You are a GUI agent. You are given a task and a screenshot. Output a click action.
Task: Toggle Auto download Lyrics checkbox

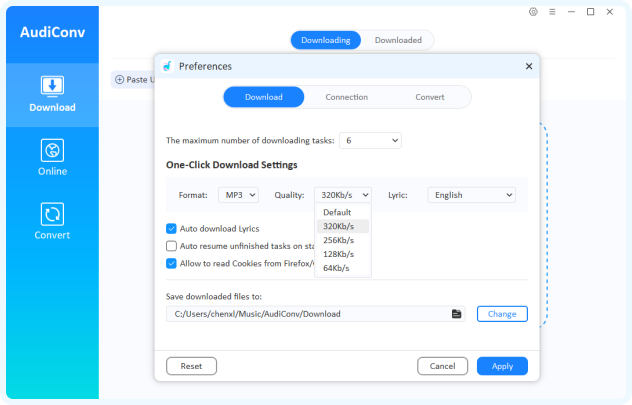coord(171,228)
